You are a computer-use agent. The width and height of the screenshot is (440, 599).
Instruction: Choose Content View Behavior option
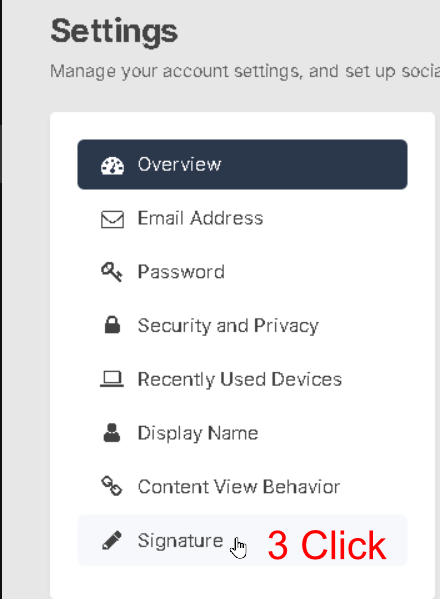pyautogui.click(x=242, y=487)
